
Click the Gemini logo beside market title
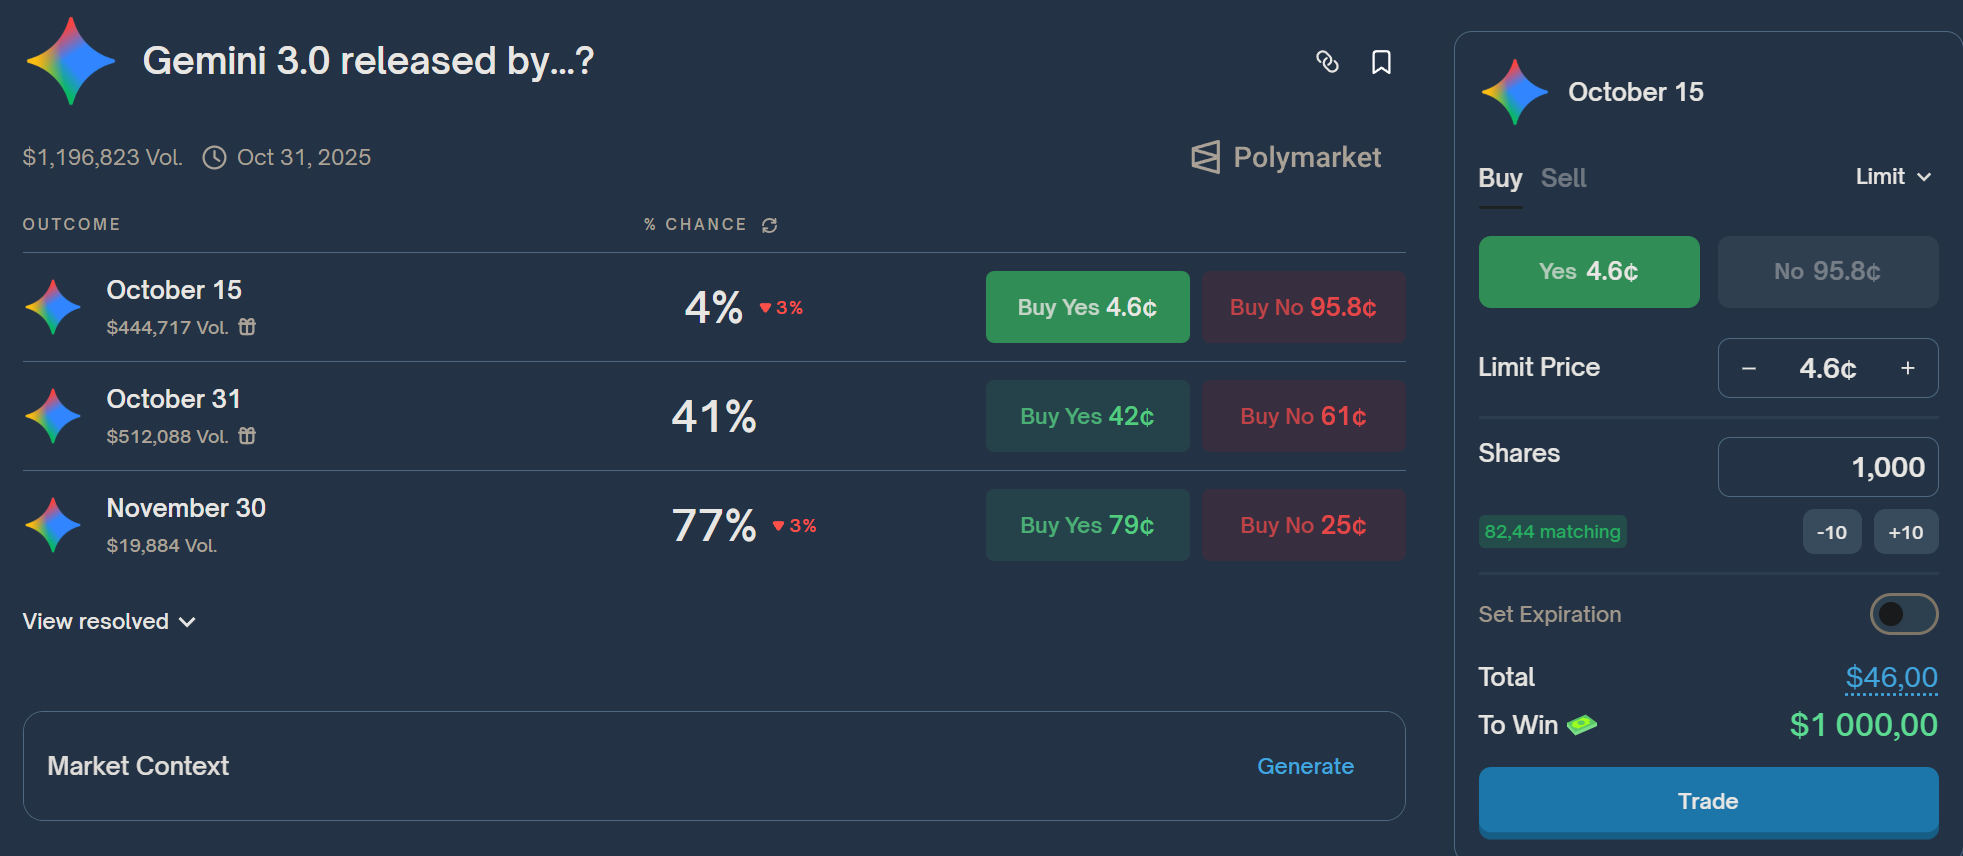pyautogui.click(x=71, y=61)
